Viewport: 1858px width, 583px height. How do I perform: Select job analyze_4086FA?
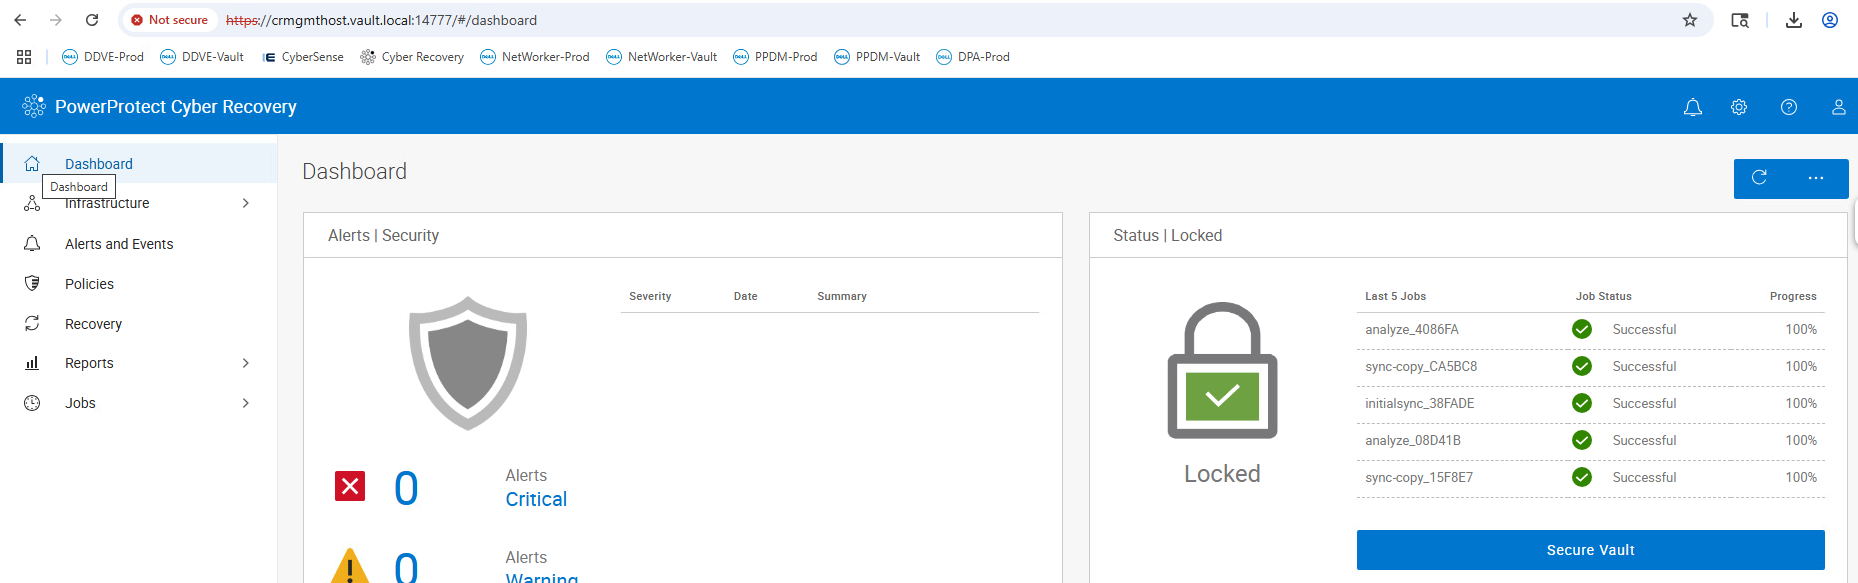click(x=1412, y=329)
